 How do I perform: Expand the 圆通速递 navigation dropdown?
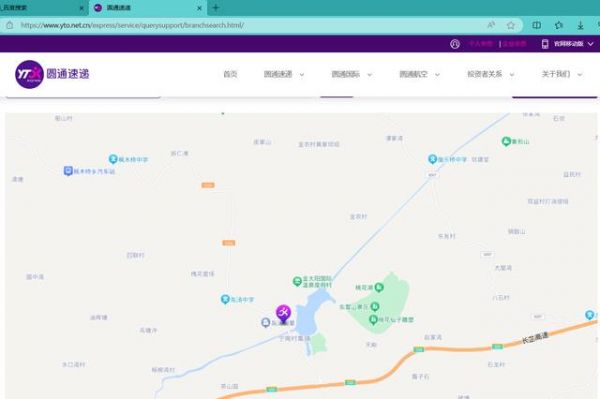tap(284, 74)
